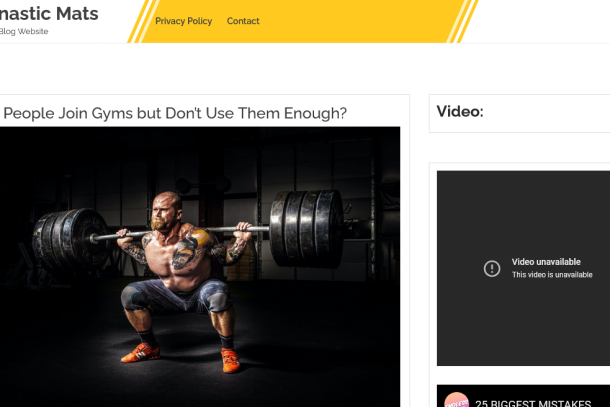Click the exclamation error icon in video player

click(492, 268)
